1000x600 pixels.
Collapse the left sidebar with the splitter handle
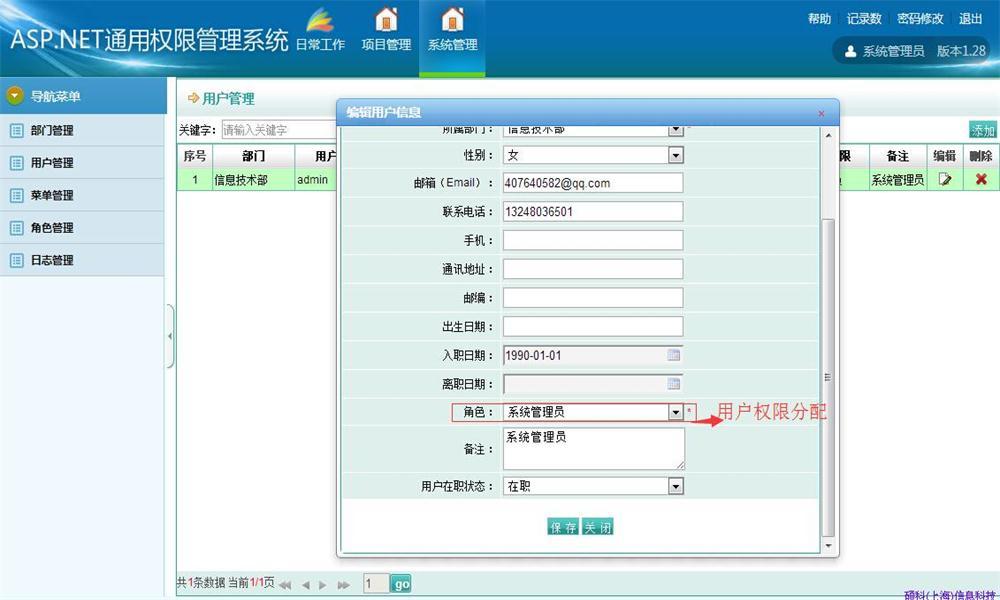point(170,336)
